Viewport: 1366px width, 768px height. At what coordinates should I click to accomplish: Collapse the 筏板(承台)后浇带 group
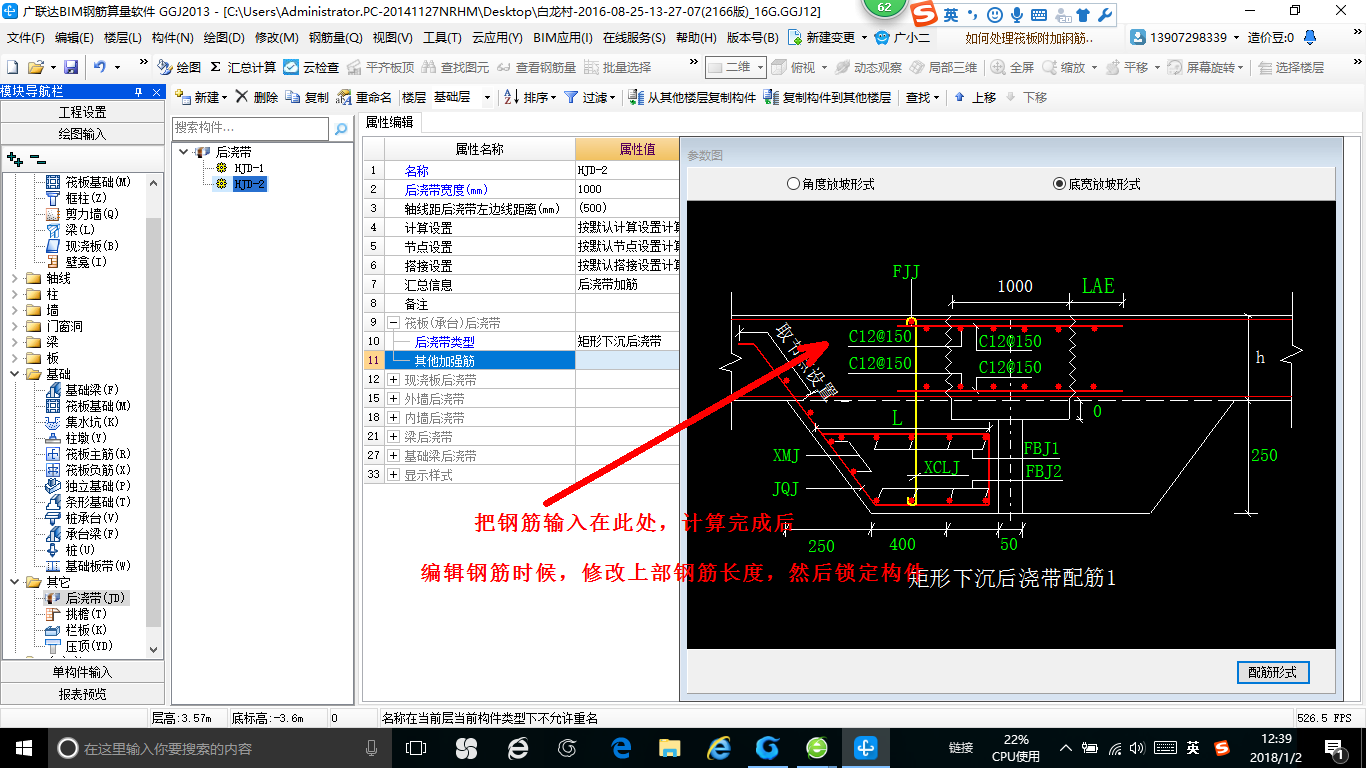[x=394, y=323]
